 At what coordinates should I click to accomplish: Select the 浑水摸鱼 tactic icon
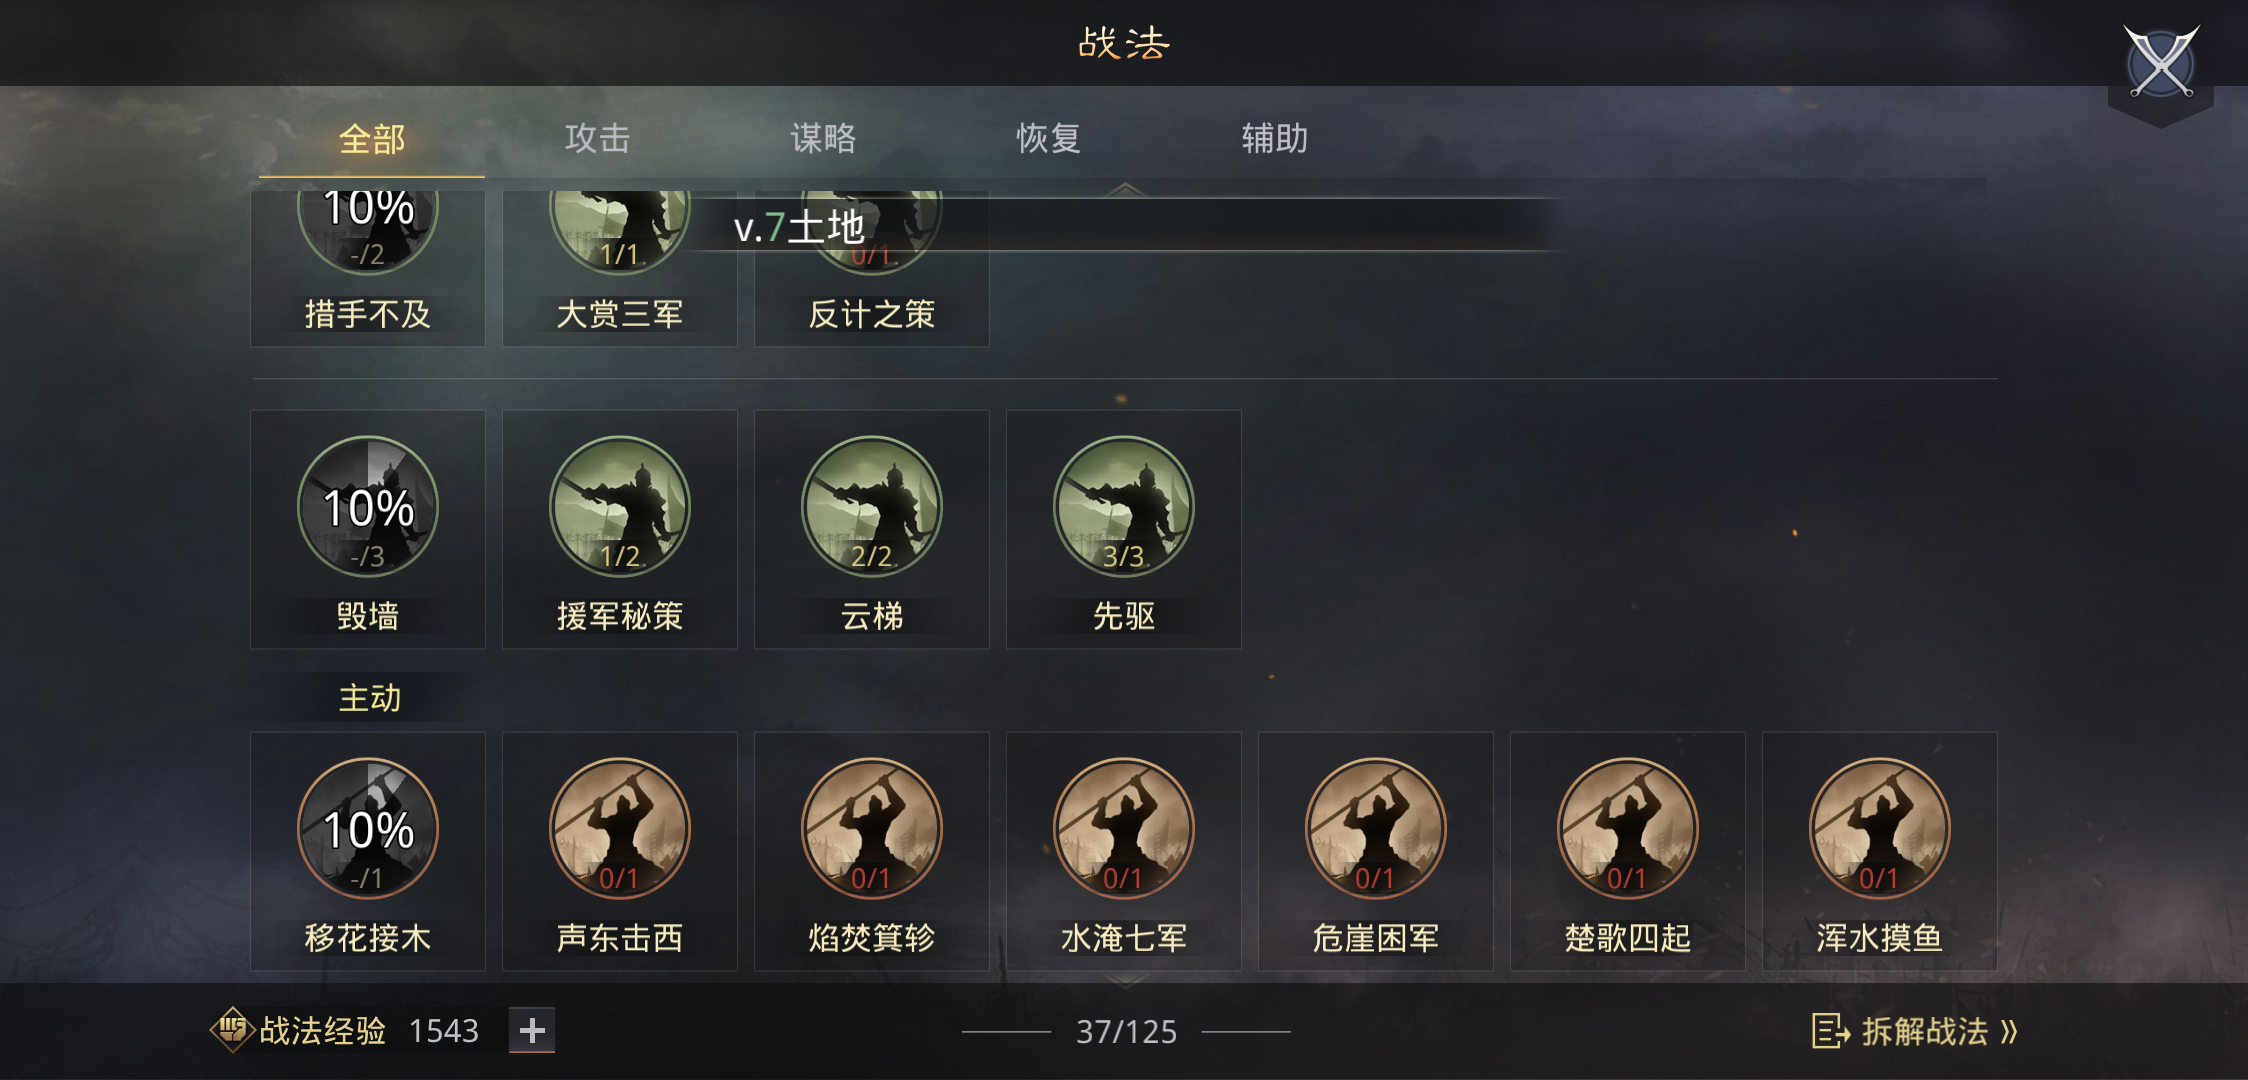pyautogui.click(x=1880, y=829)
